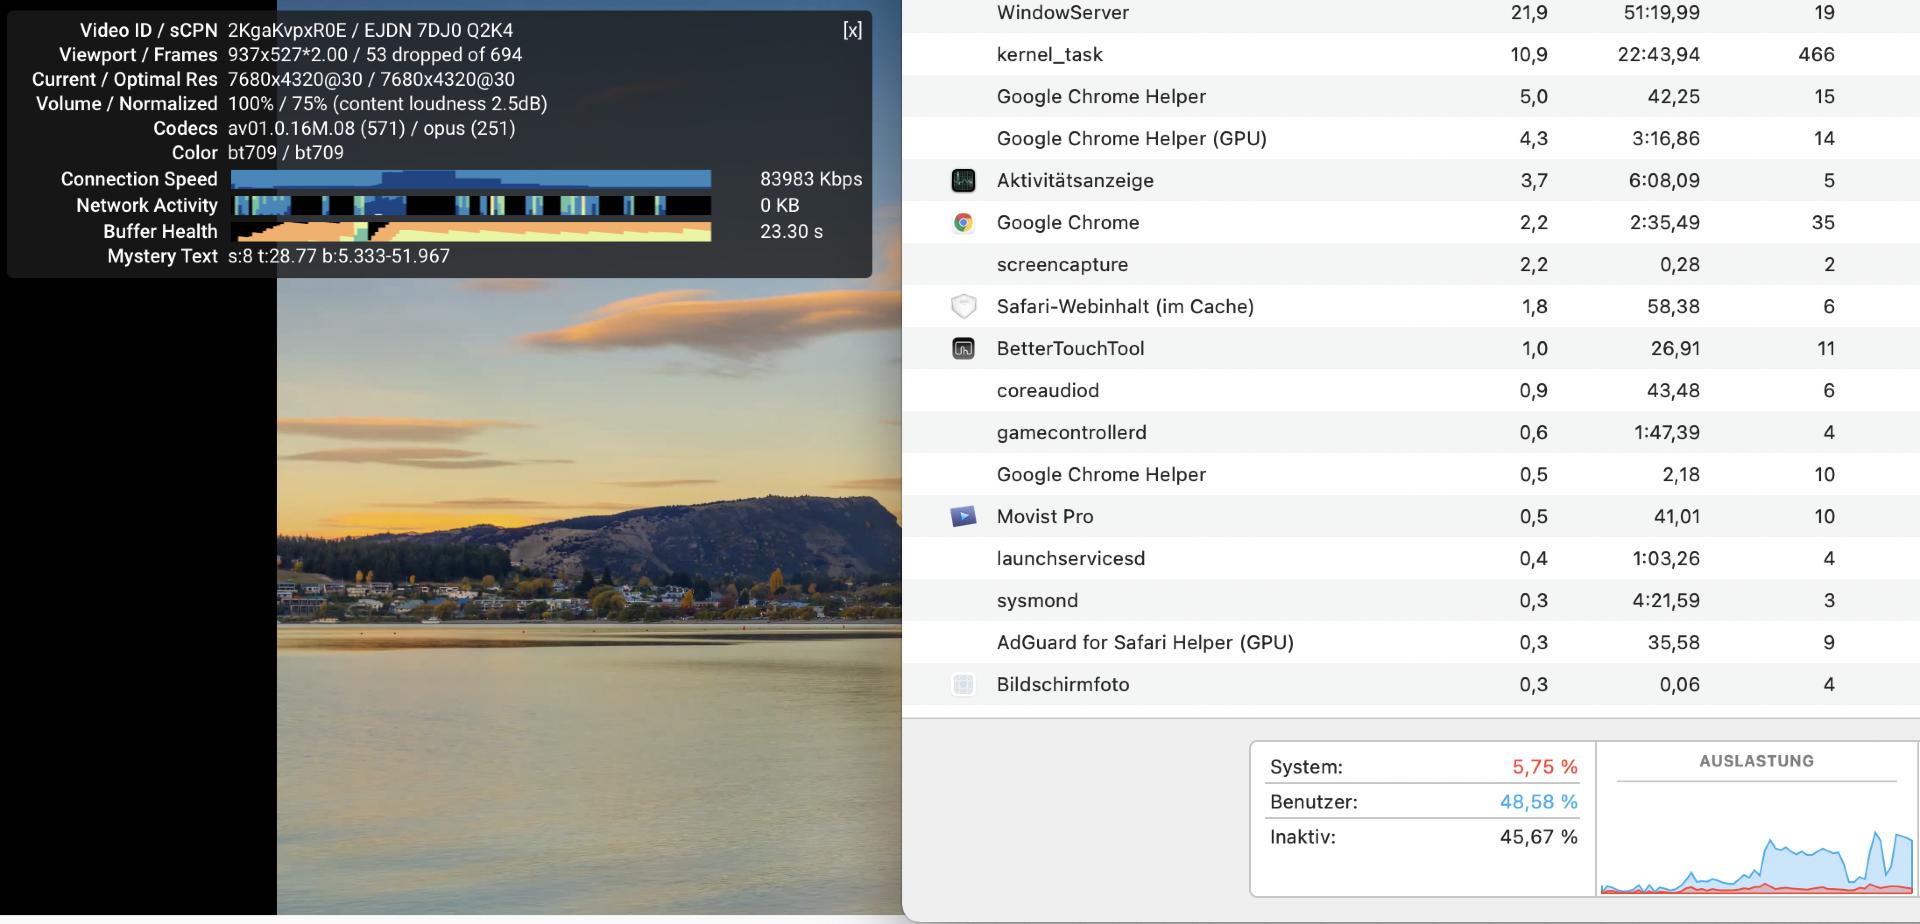Click the Buffer Health graph bar
Viewport: 1920px width, 924px height.
point(471,232)
